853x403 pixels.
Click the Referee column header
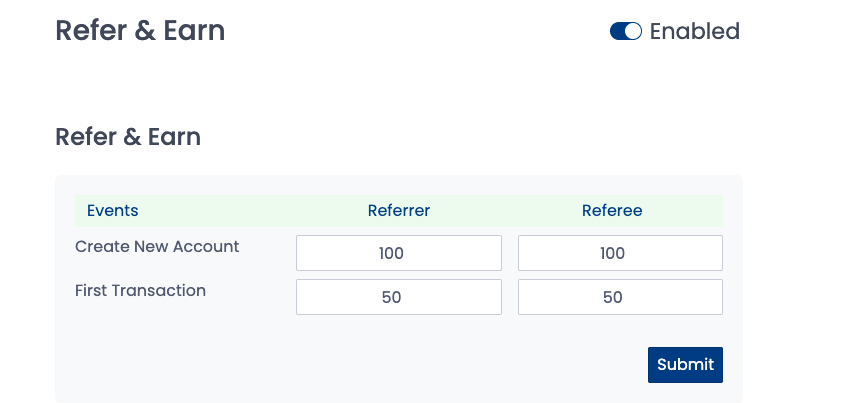(x=612, y=211)
